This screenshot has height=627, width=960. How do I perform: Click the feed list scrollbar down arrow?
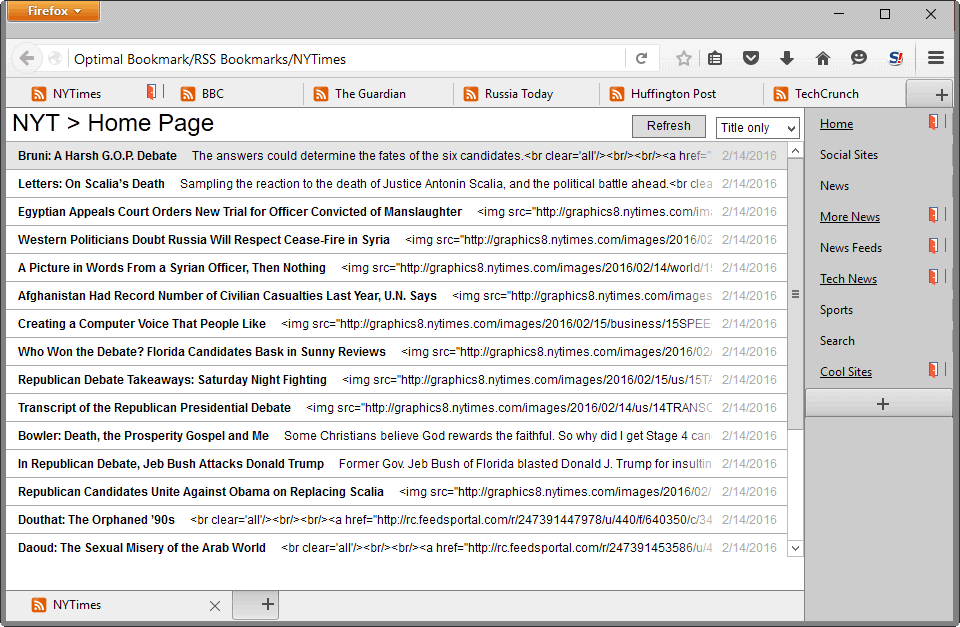(795, 548)
